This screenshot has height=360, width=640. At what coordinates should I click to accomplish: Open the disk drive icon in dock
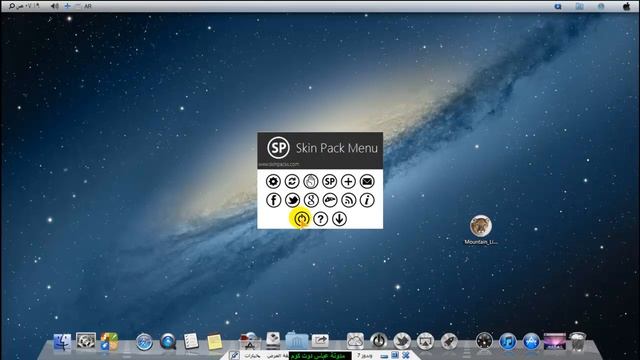[x=273, y=340]
